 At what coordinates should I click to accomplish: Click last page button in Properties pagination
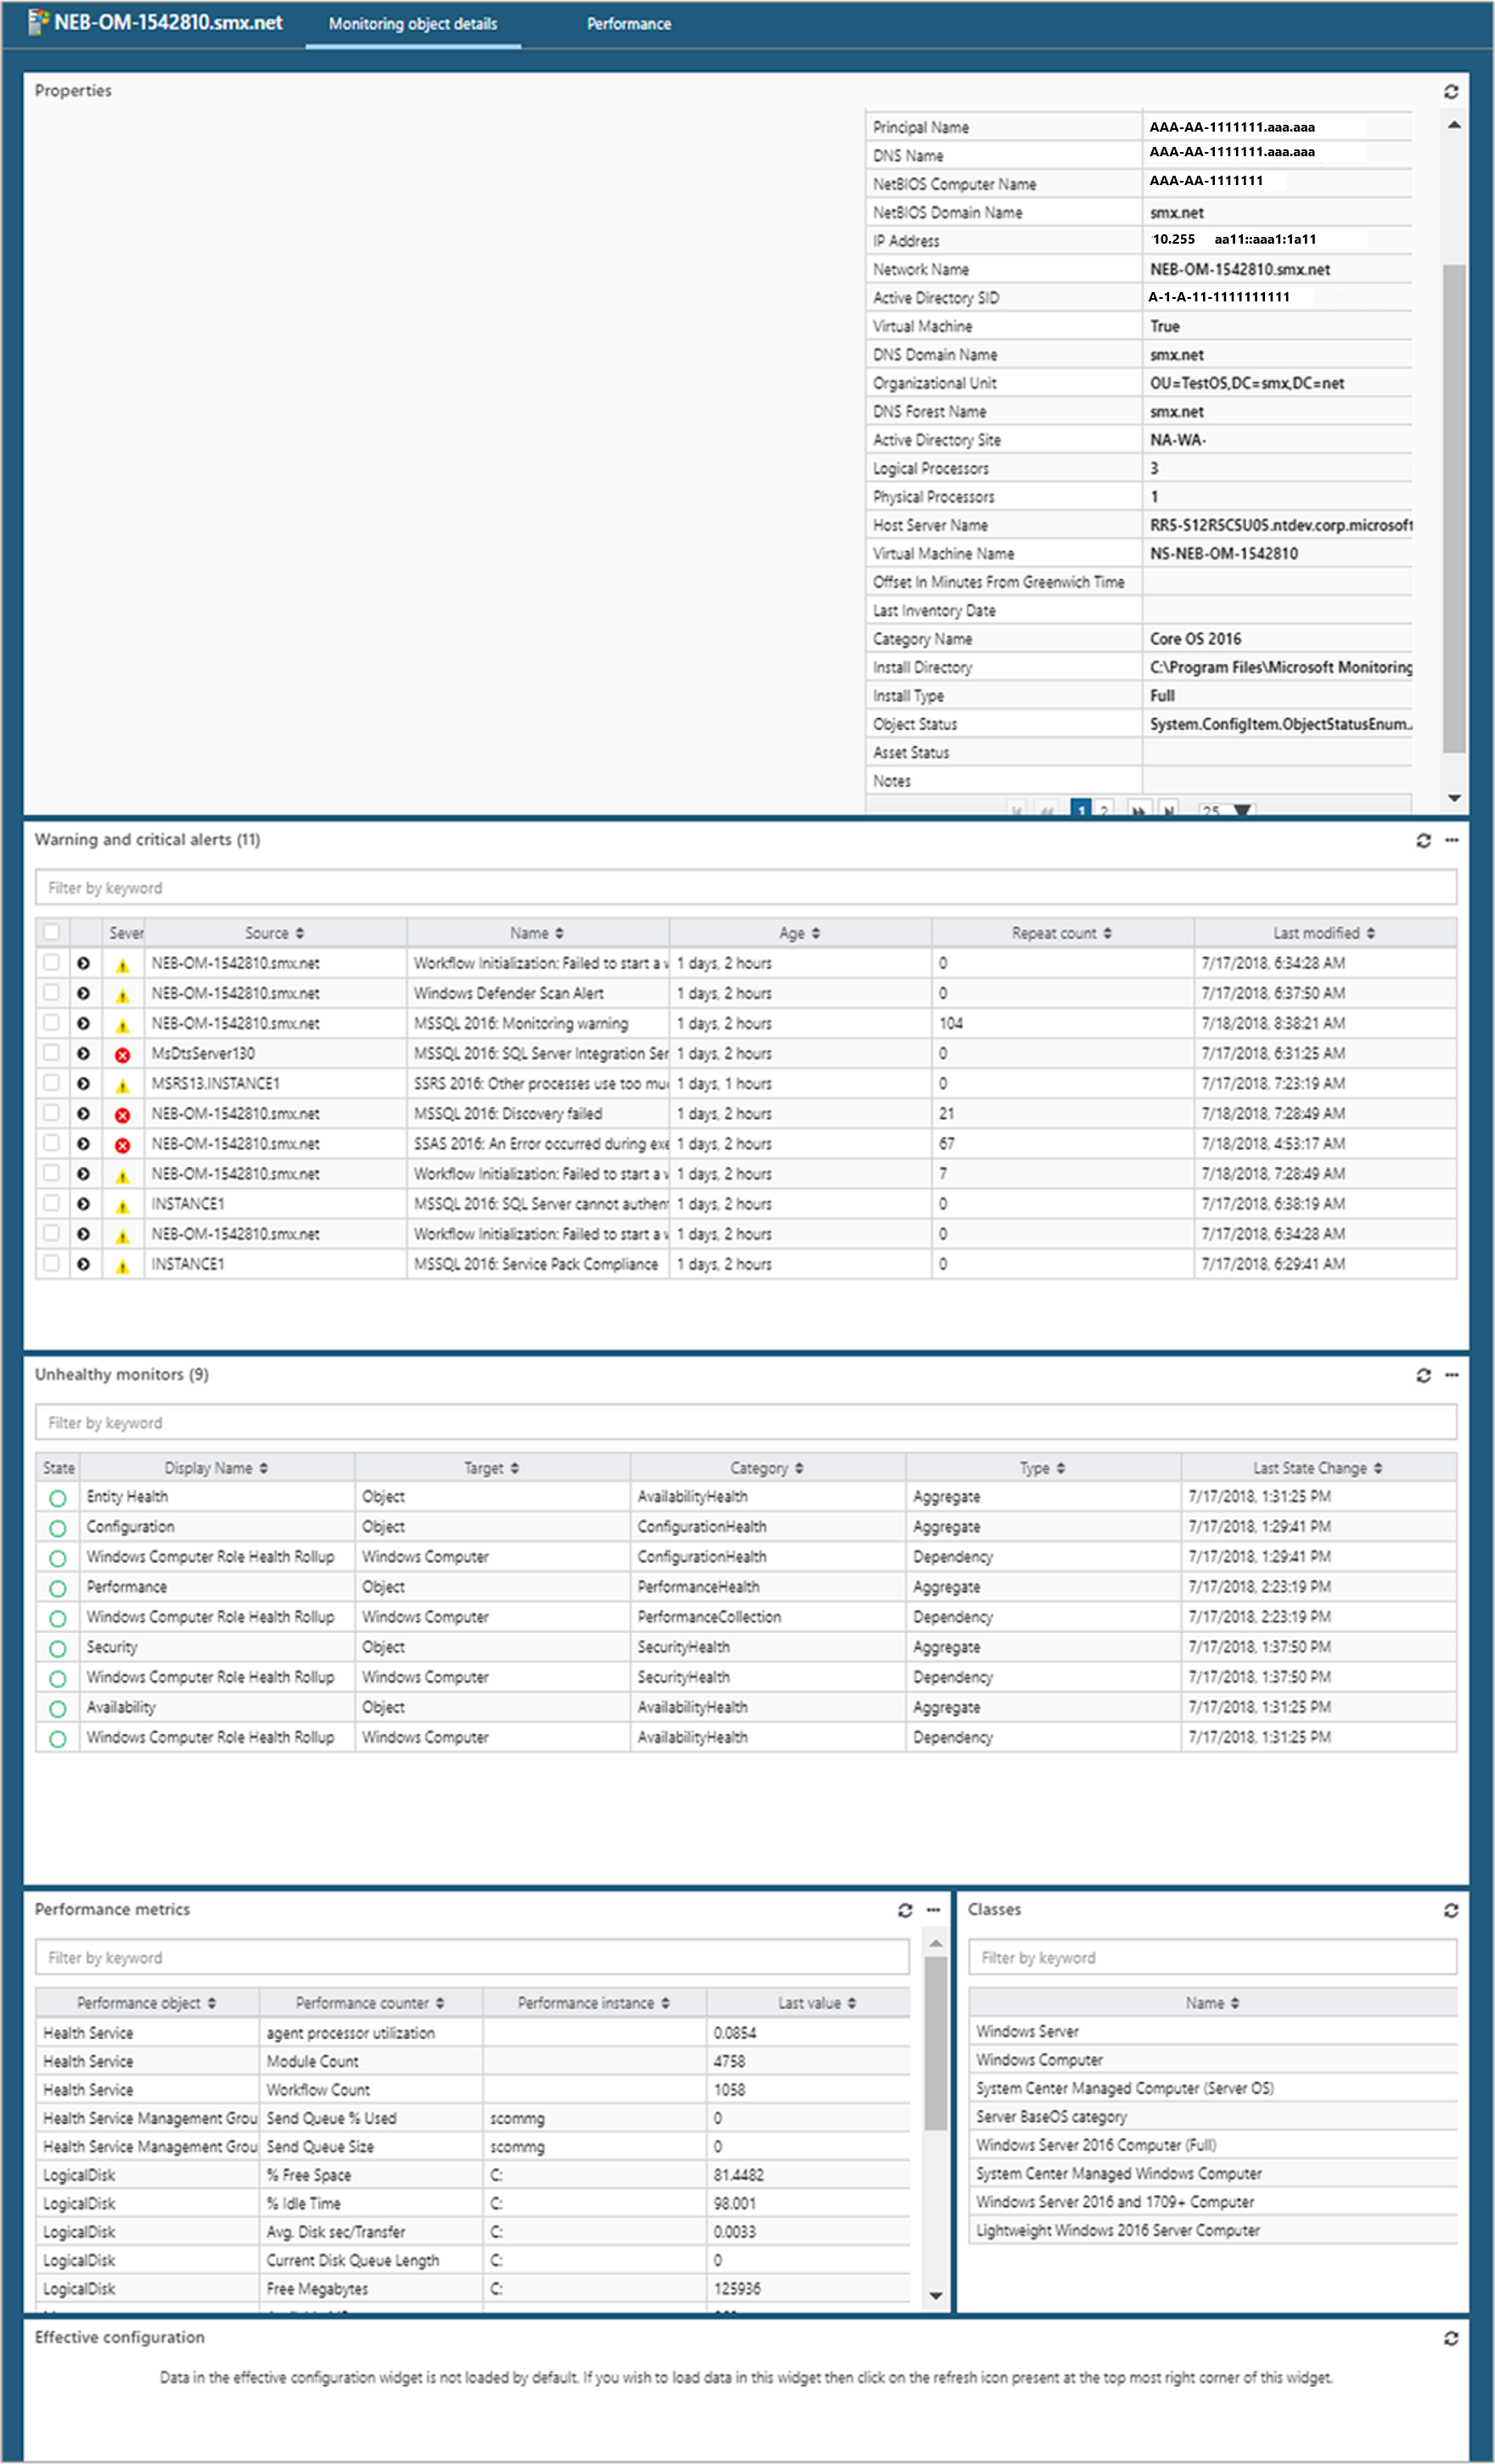coord(1167,809)
